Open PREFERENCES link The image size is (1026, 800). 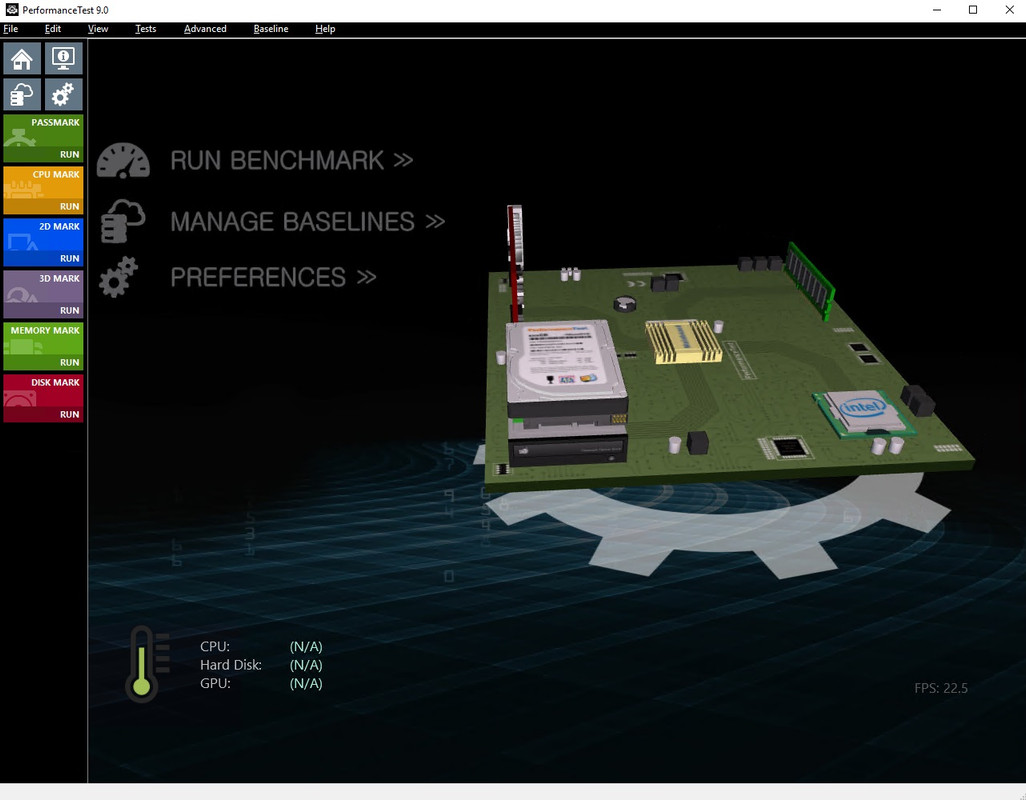click(x=274, y=277)
